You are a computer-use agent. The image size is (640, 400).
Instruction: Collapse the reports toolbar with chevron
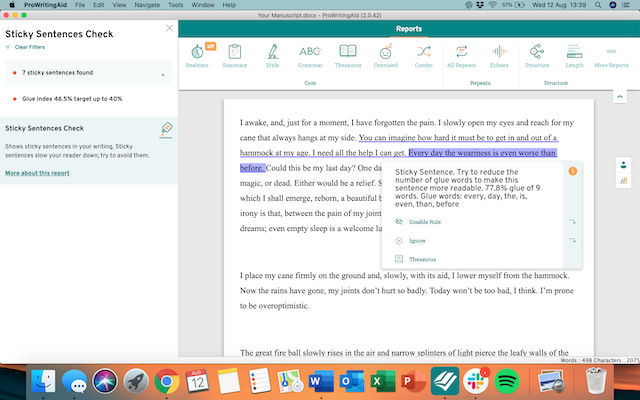coord(620,97)
